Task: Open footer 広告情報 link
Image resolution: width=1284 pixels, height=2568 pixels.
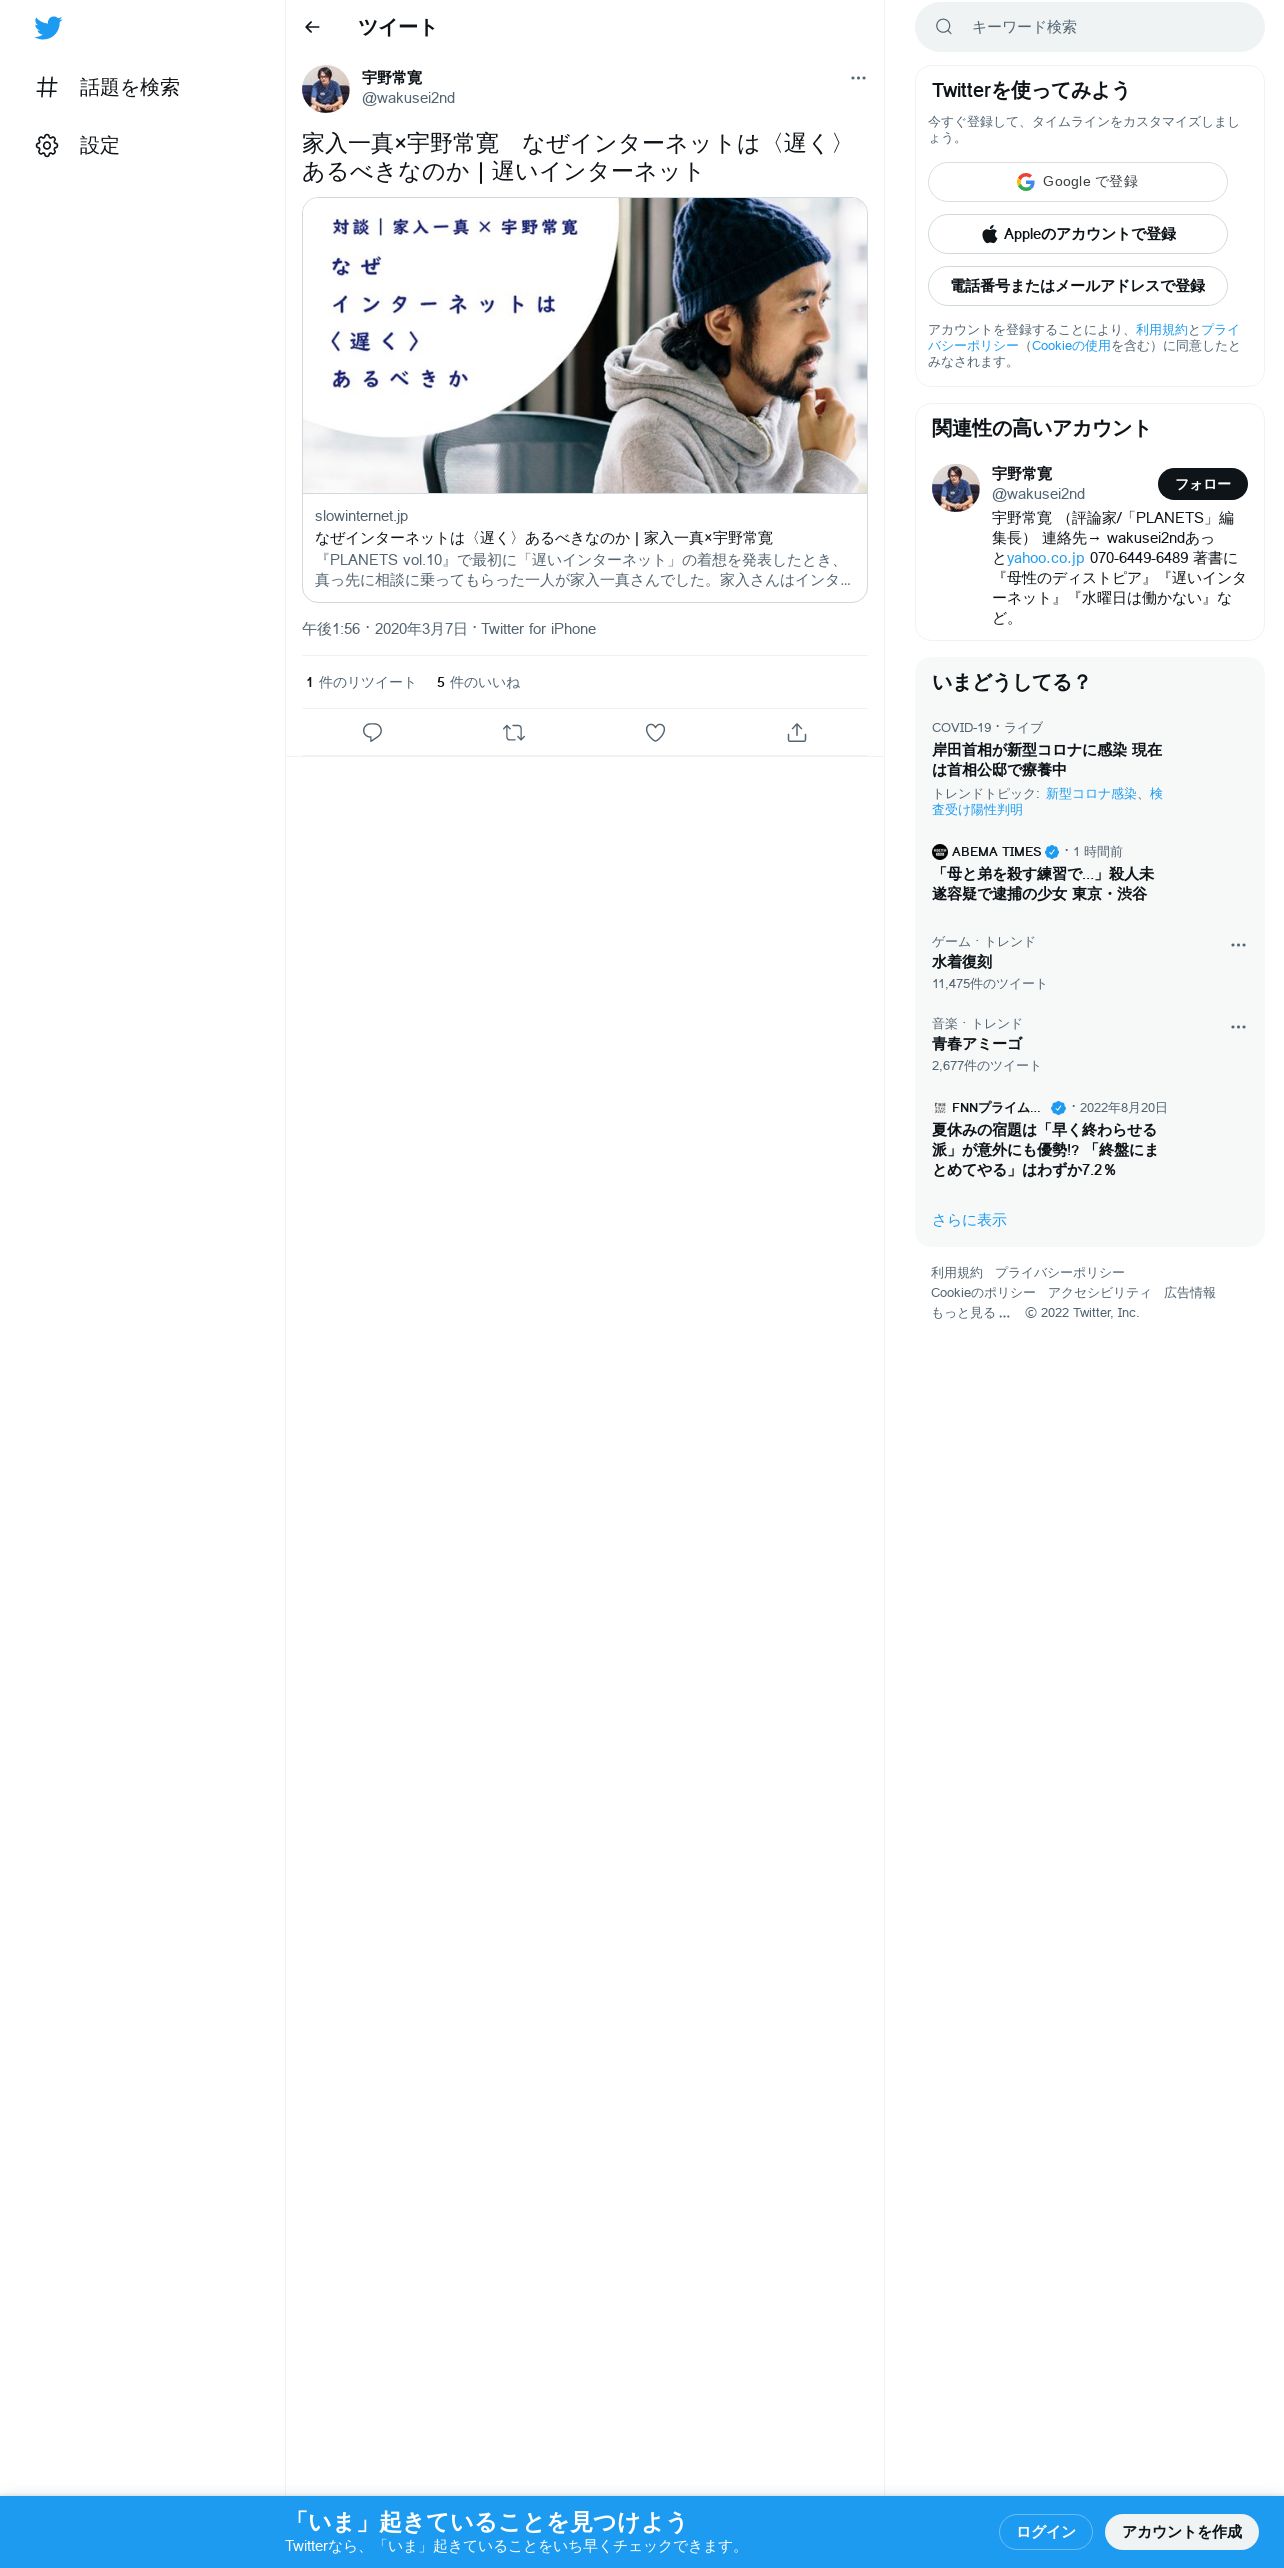Action: (1190, 1293)
